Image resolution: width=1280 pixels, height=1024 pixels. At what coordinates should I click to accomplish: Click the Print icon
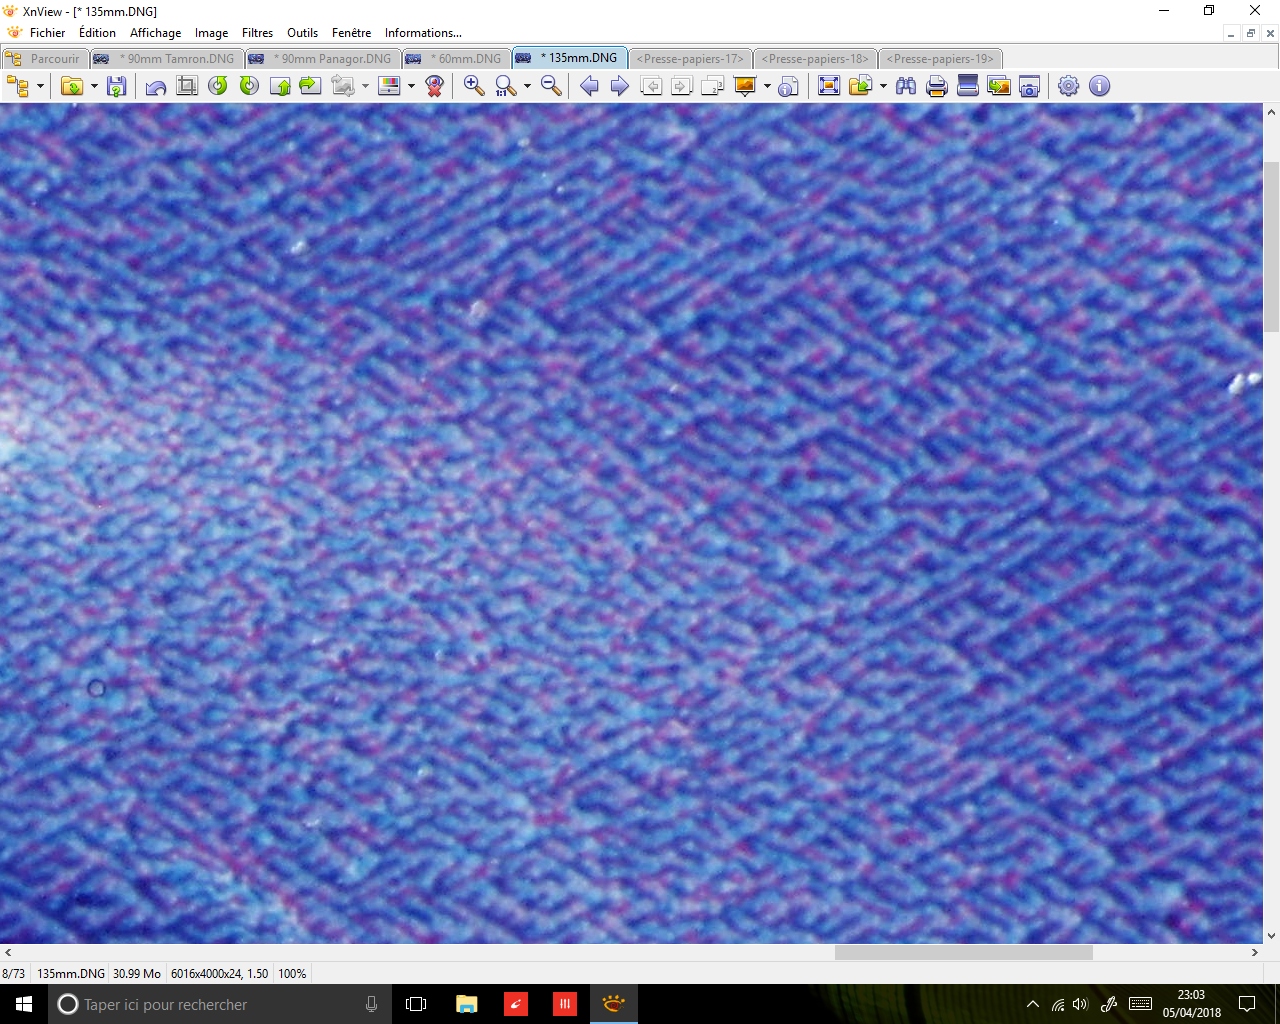point(936,86)
